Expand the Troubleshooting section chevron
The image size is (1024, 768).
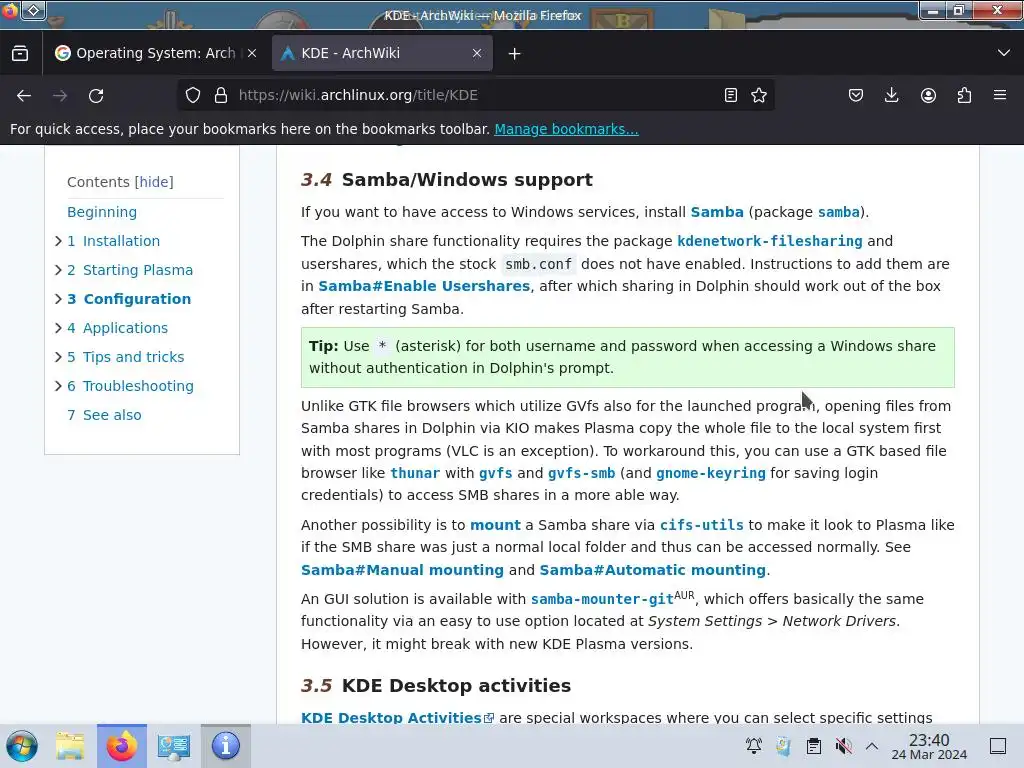click(x=58, y=386)
